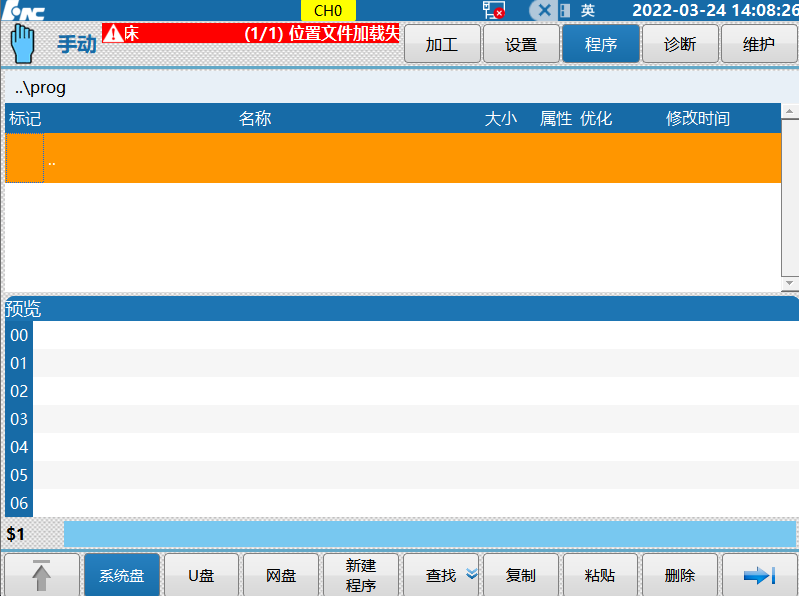The width and height of the screenshot is (799, 596).
Task: Click the manual mode hand icon
Action: [x=22, y=43]
